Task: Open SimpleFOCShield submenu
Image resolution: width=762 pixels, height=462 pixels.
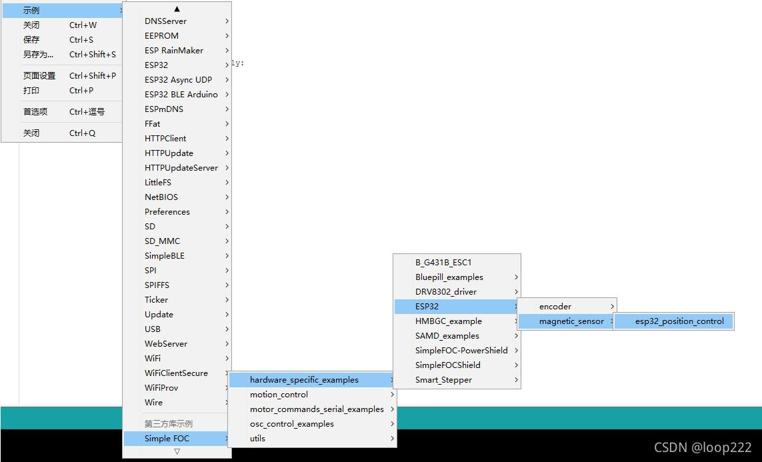Action: [x=457, y=365]
